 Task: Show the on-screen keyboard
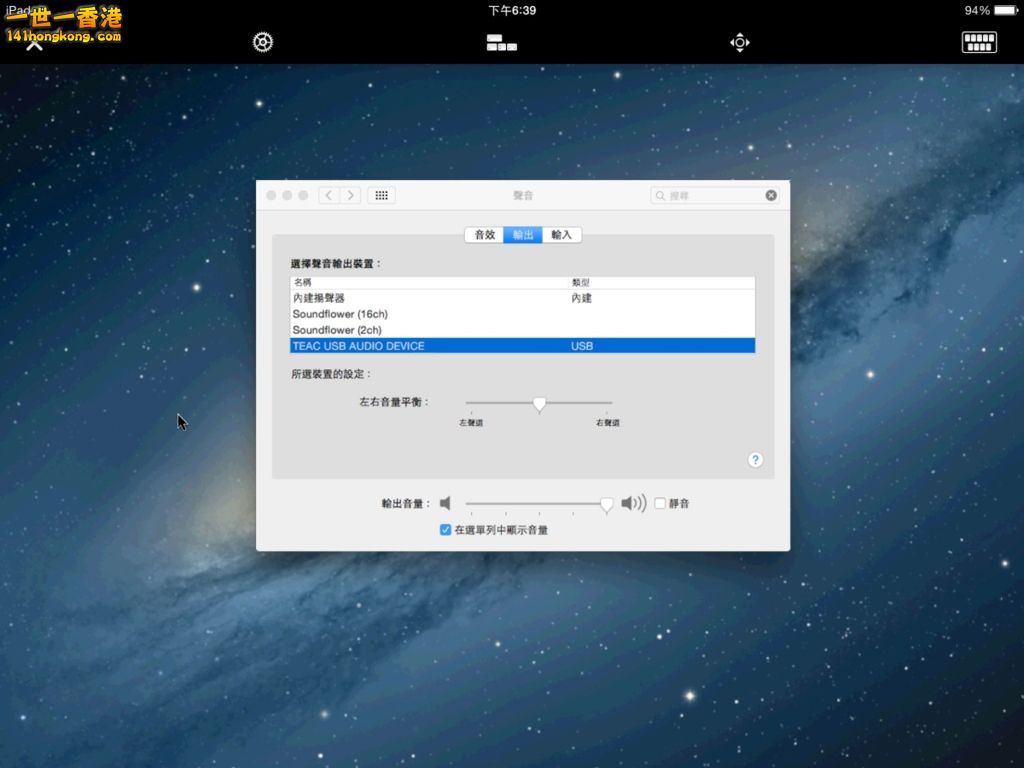pyautogui.click(x=979, y=42)
